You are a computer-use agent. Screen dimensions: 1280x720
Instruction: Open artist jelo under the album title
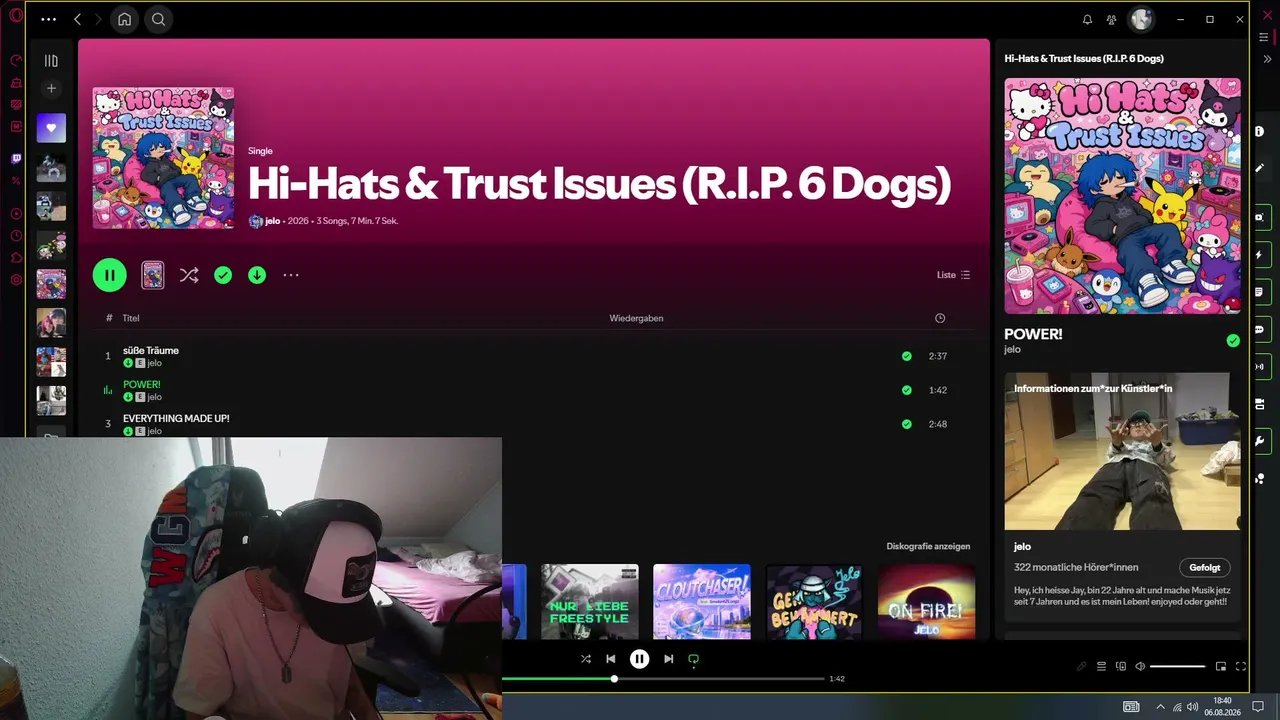pyautogui.click(x=272, y=221)
